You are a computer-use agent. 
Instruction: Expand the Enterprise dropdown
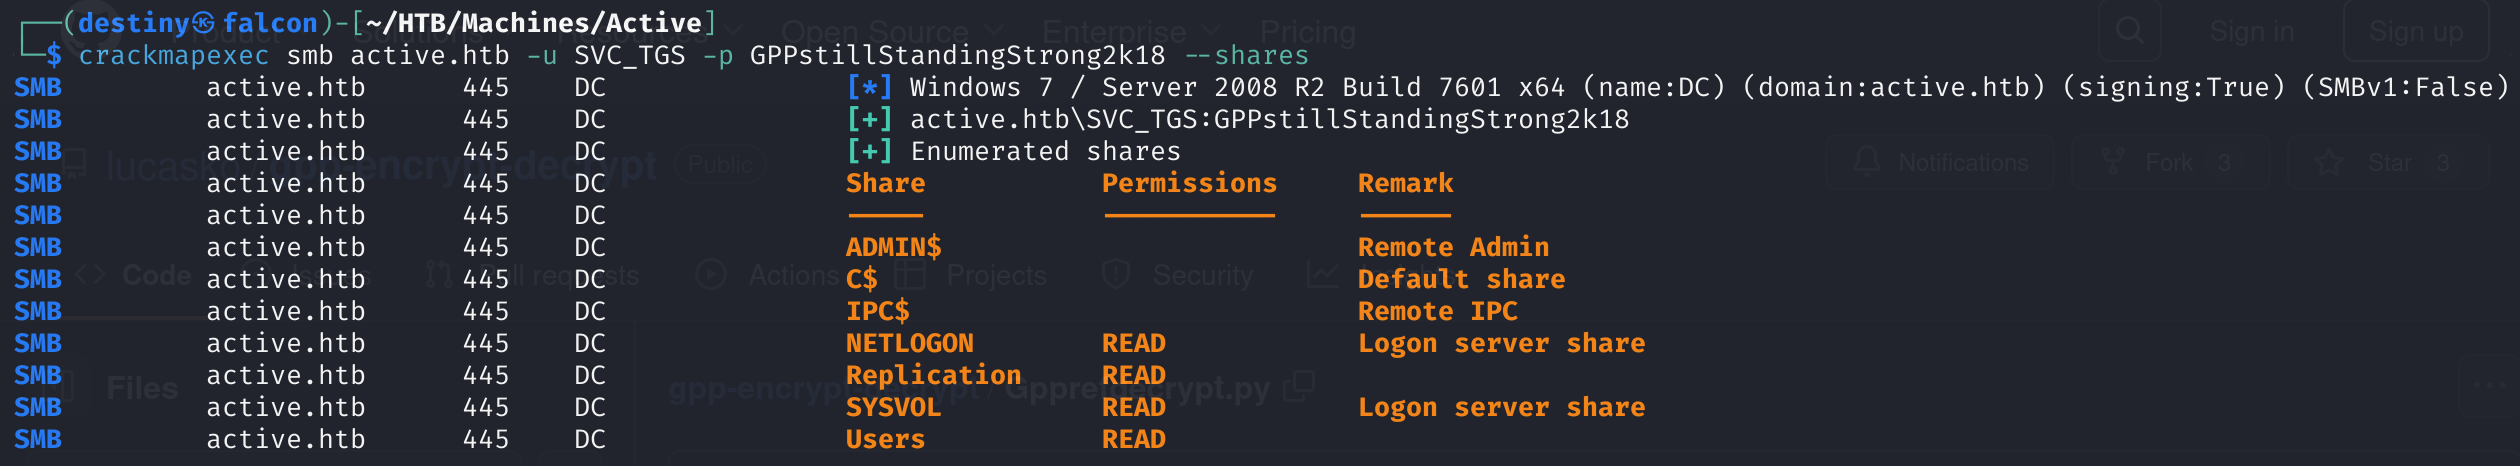pos(1212,33)
